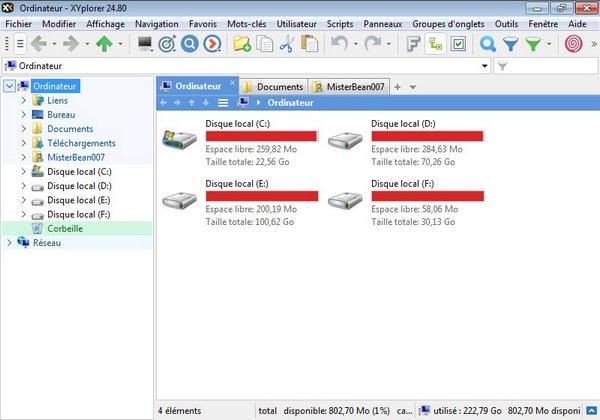This screenshot has width=600, height=420.
Task: Click the Redo arrow icon
Action: coord(372,44)
